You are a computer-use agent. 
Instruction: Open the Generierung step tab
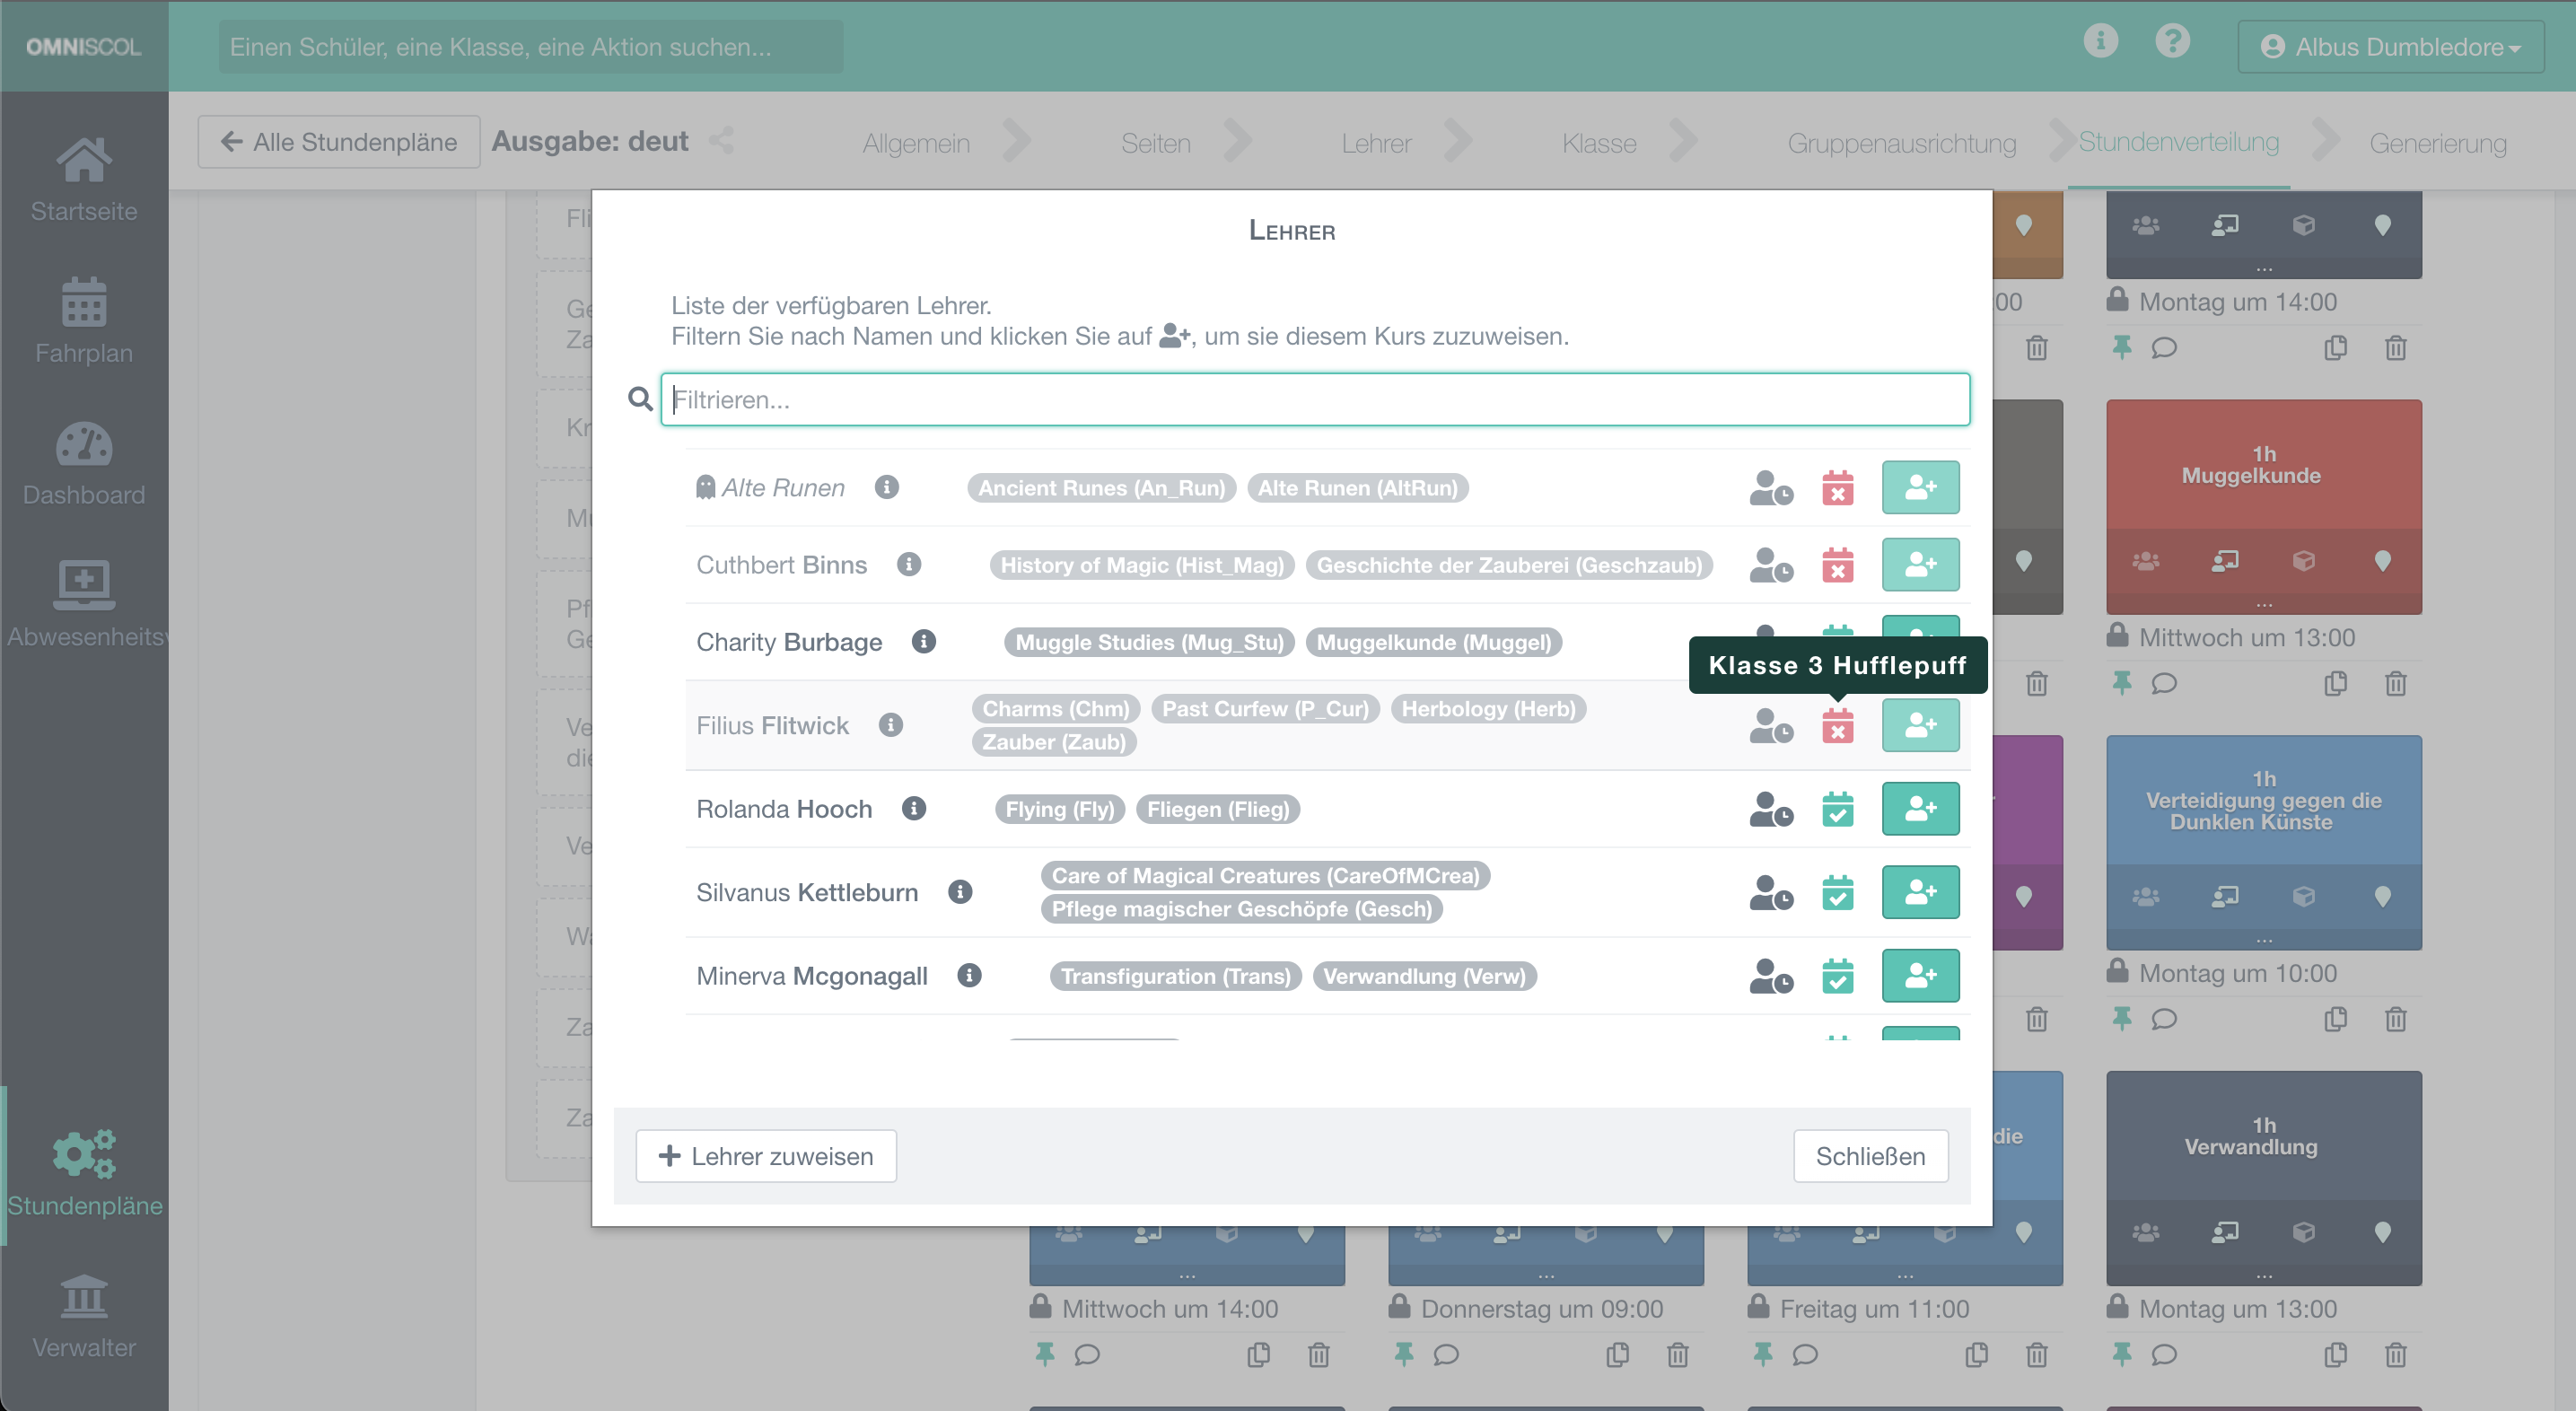point(2437,143)
